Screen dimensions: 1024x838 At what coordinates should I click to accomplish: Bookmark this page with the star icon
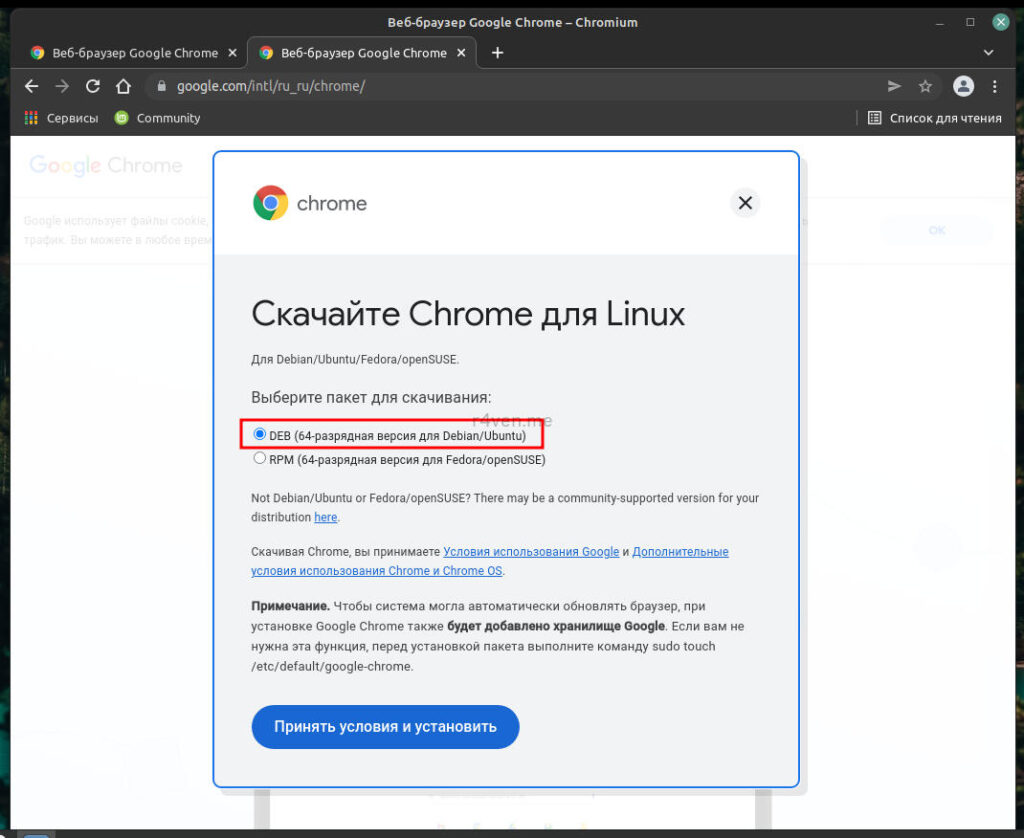point(925,86)
